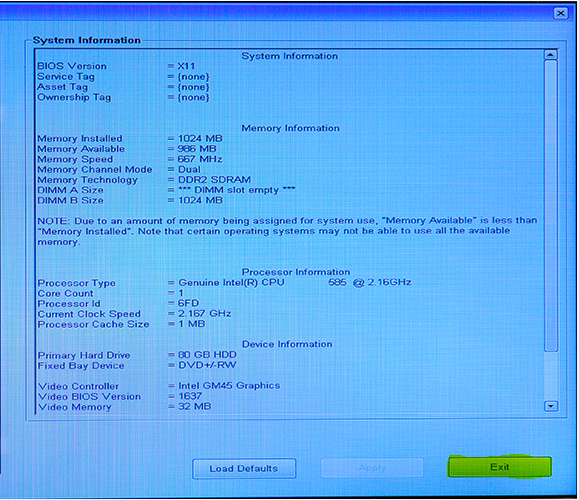Select the Processor Type line
Image resolution: width=579 pixels, height=500 pixels.
[x=224, y=283]
